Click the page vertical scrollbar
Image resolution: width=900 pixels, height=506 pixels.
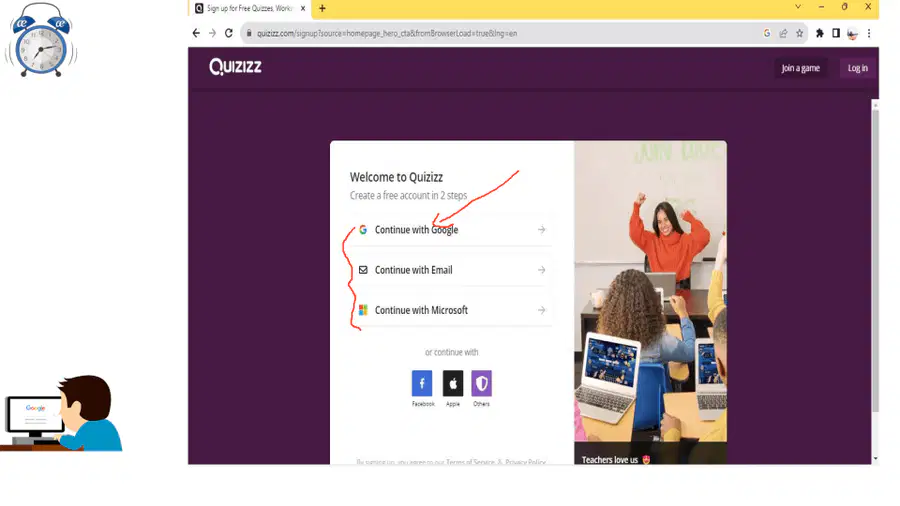coord(875,260)
